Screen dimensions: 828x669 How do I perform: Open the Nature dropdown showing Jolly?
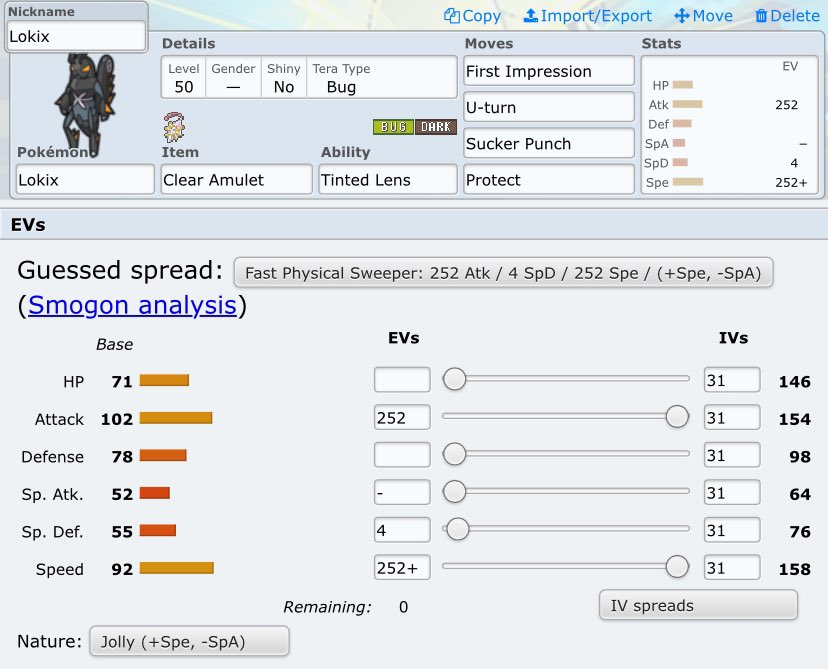pos(189,641)
